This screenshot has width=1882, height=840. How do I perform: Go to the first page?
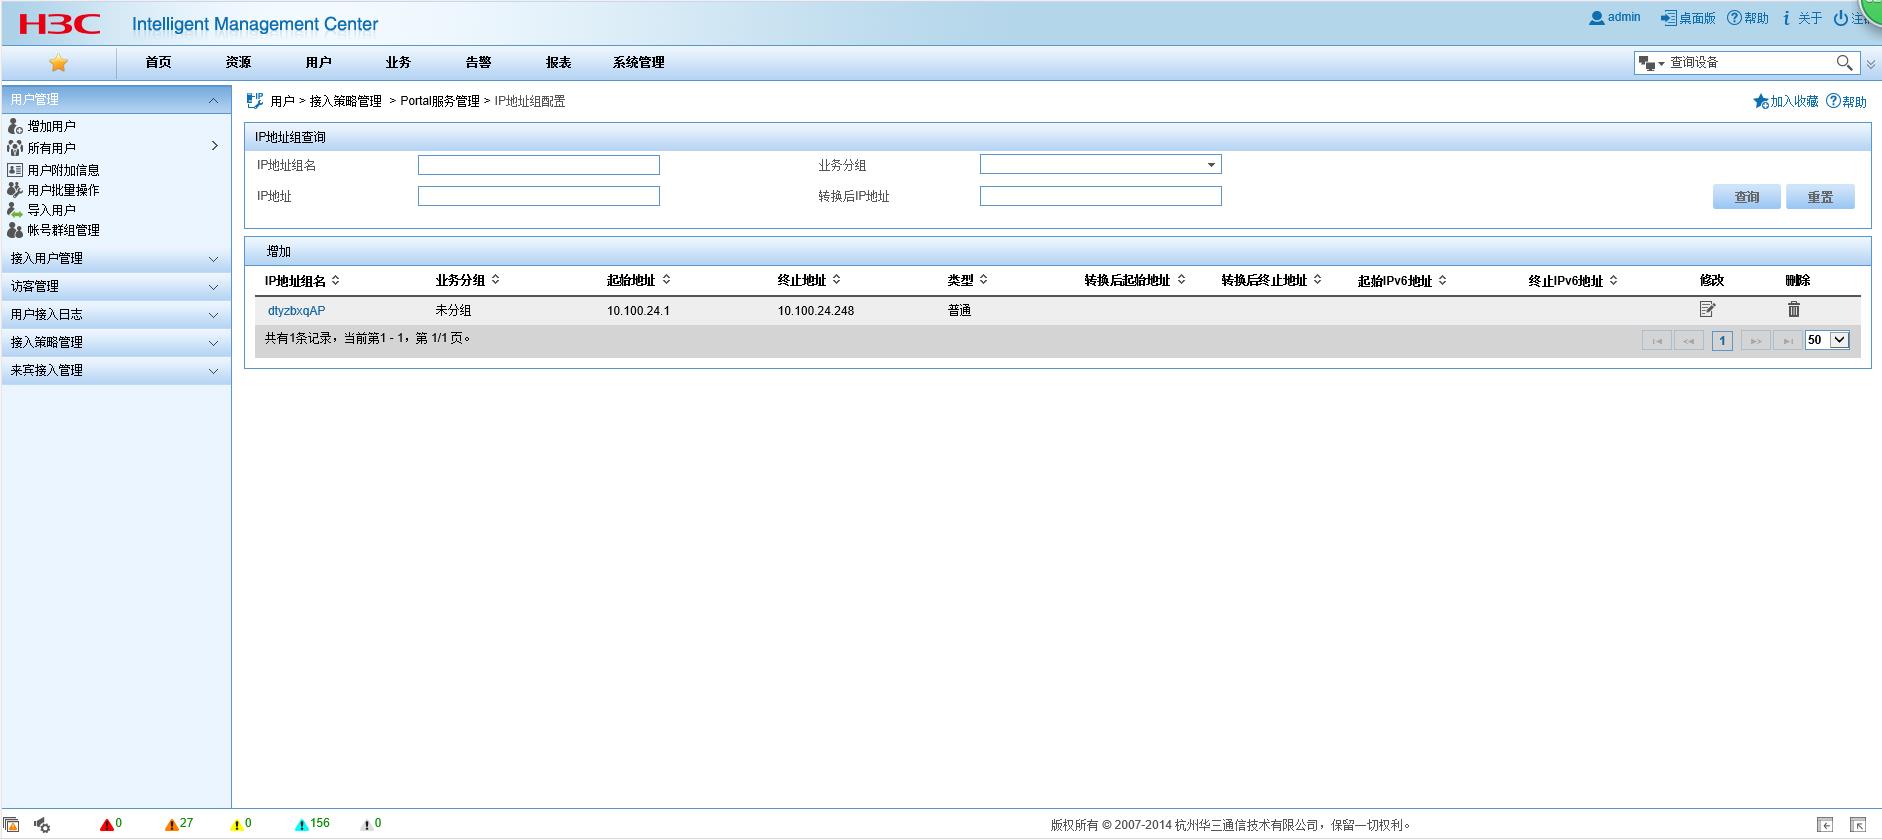point(1657,341)
